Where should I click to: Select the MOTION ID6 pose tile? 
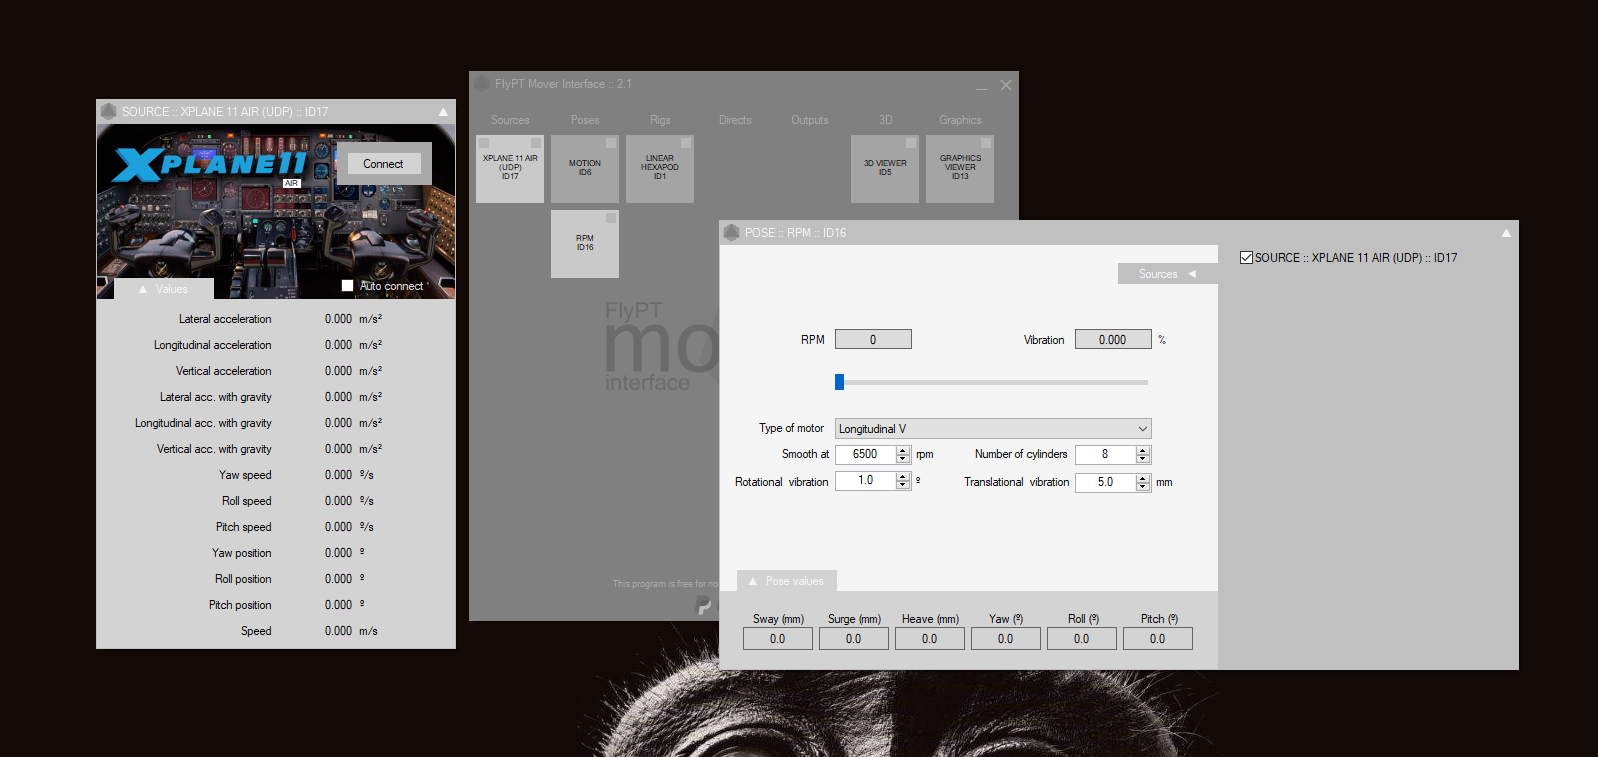click(x=585, y=169)
